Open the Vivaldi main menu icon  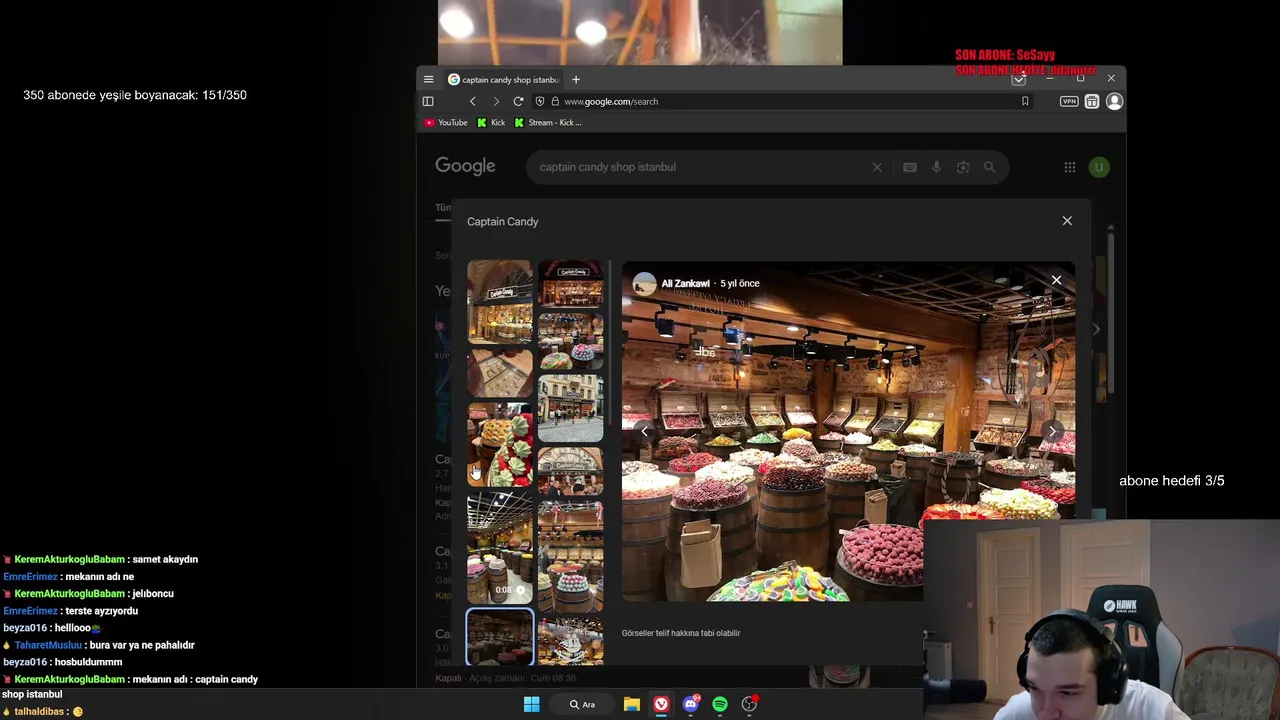click(428, 79)
